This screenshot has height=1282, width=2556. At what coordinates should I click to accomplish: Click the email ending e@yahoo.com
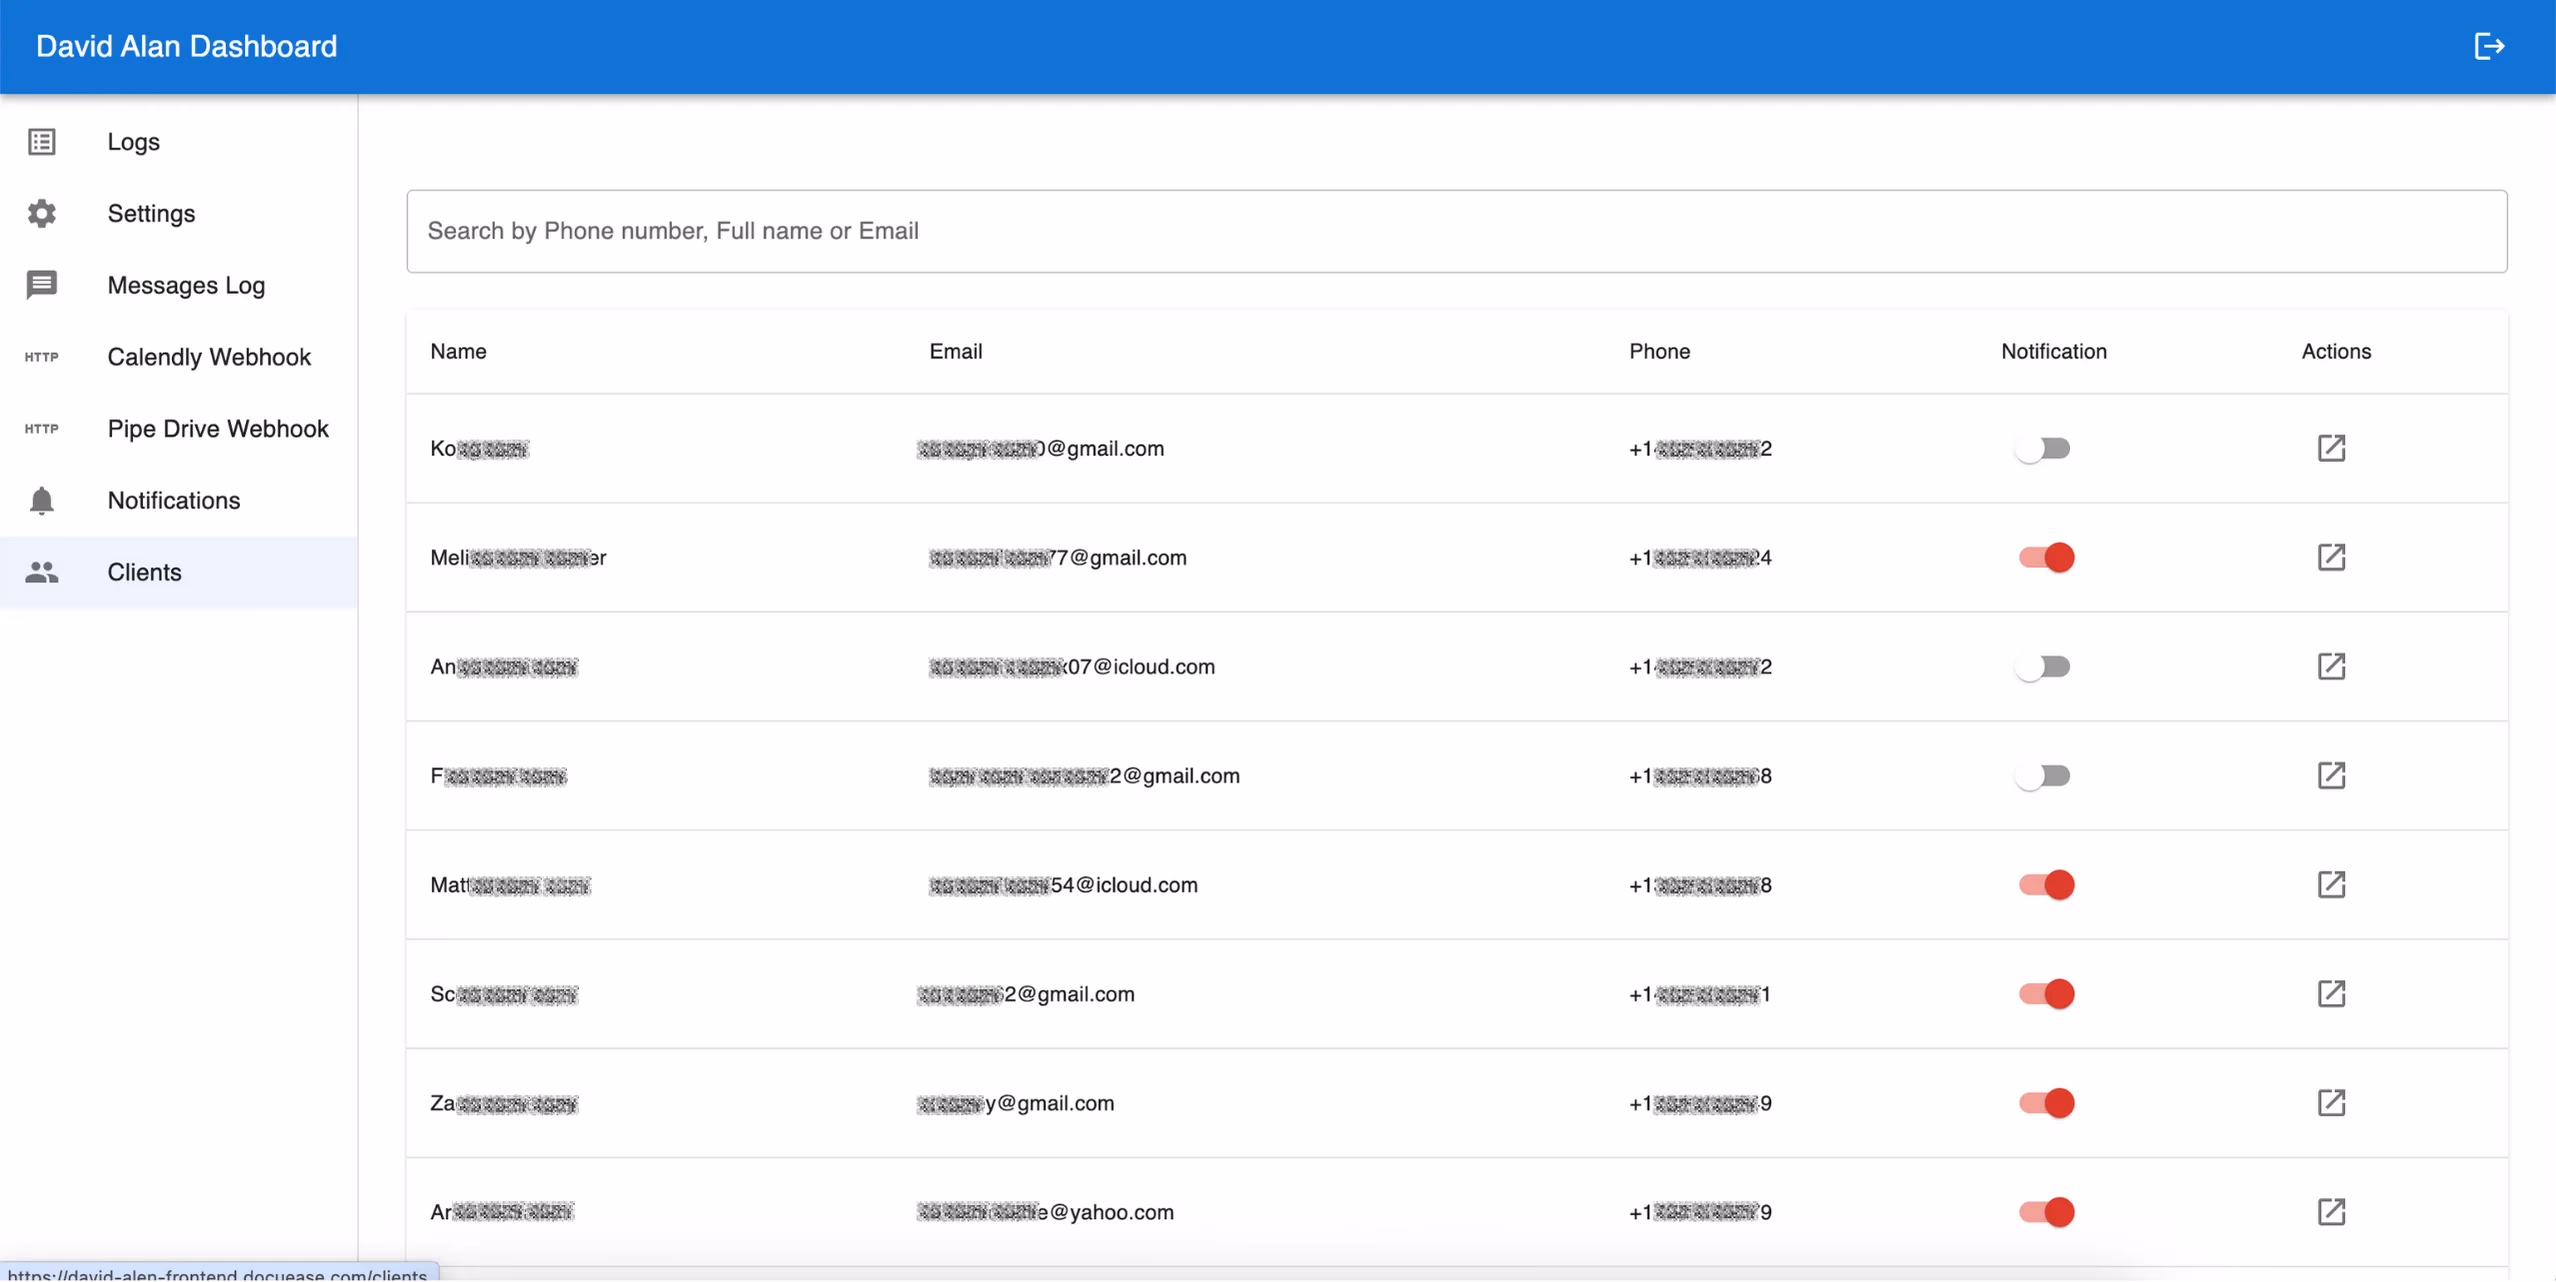pos(1045,1212)
